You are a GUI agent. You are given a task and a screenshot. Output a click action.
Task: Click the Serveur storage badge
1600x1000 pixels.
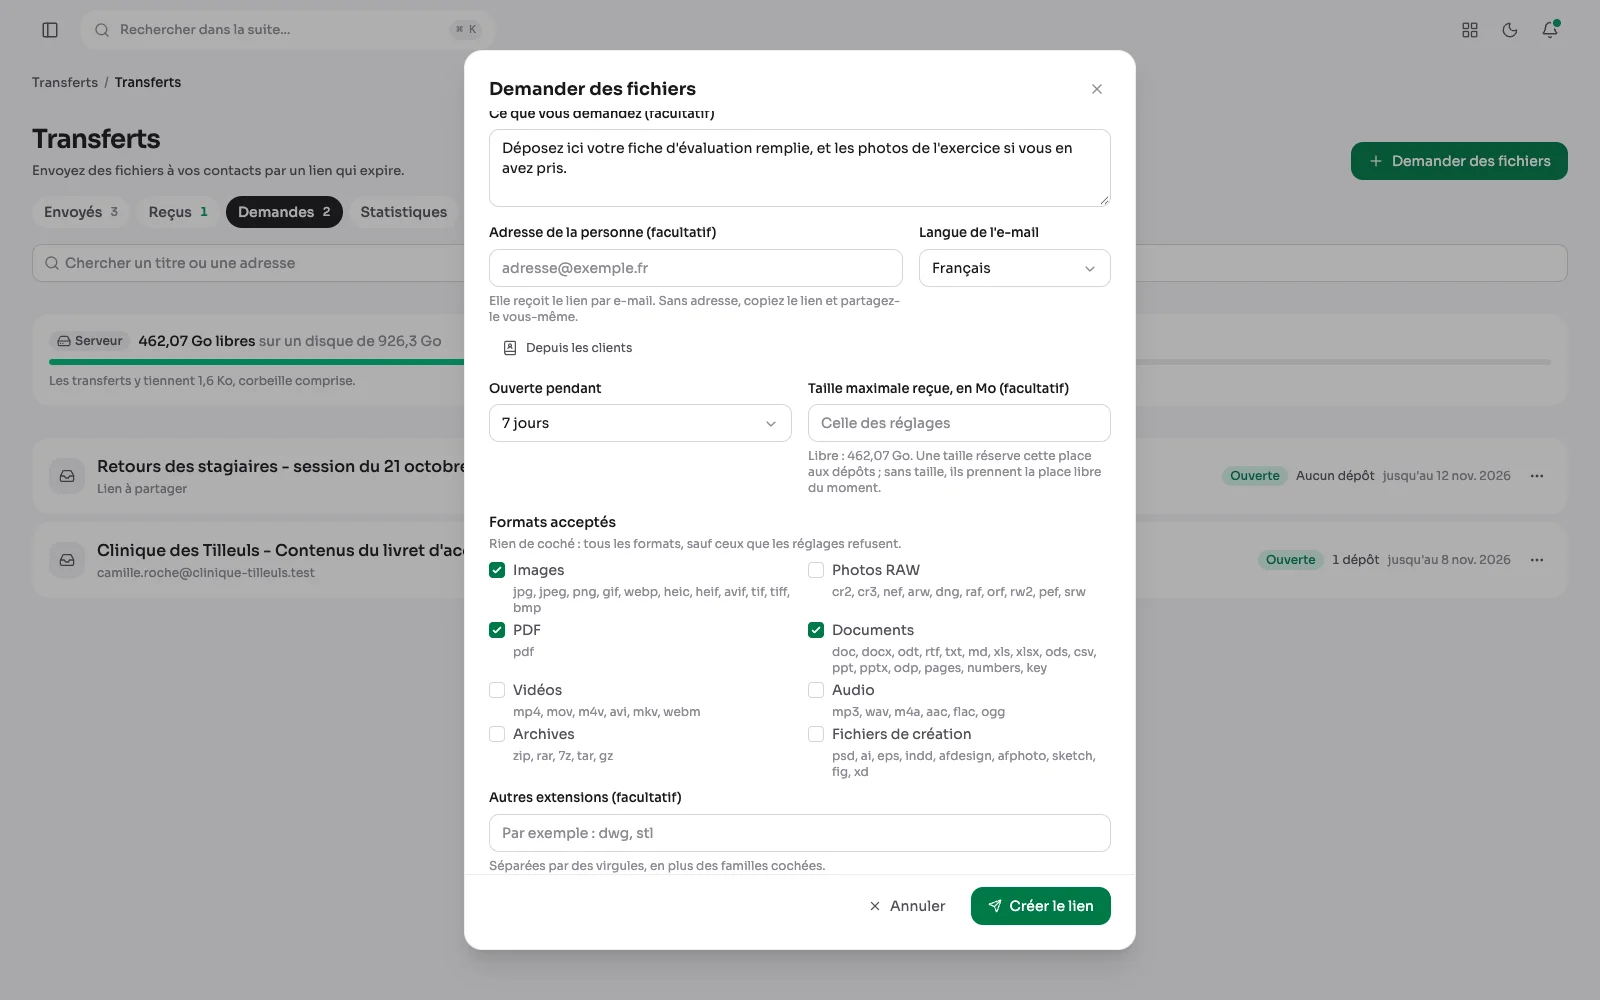pyautogui.click(x=90, y=341)
